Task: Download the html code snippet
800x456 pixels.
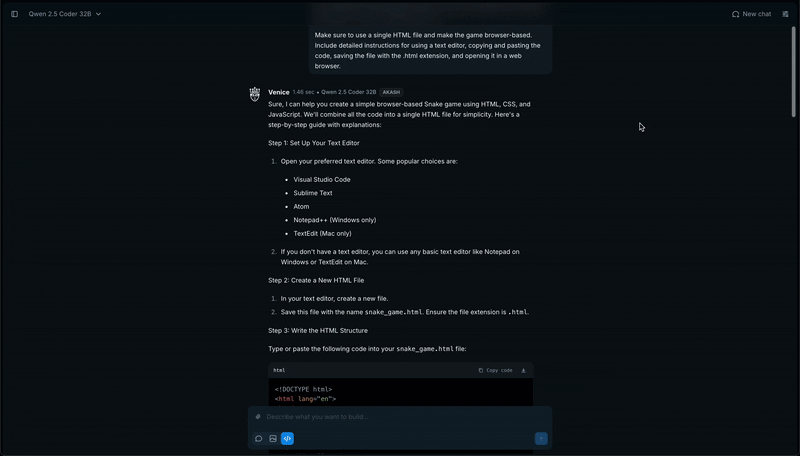Action: (523, 370)
